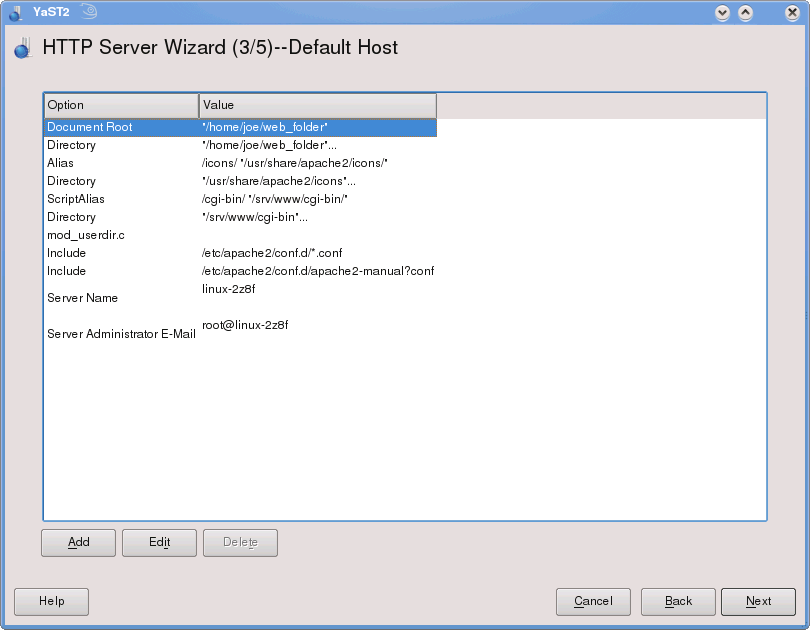The height and width of the screenshot is (630, 810).
Task: Click the value /icons/ "/usr/share/apache2/icons/"
Action: pyautogui.click(x=294, y=164)
